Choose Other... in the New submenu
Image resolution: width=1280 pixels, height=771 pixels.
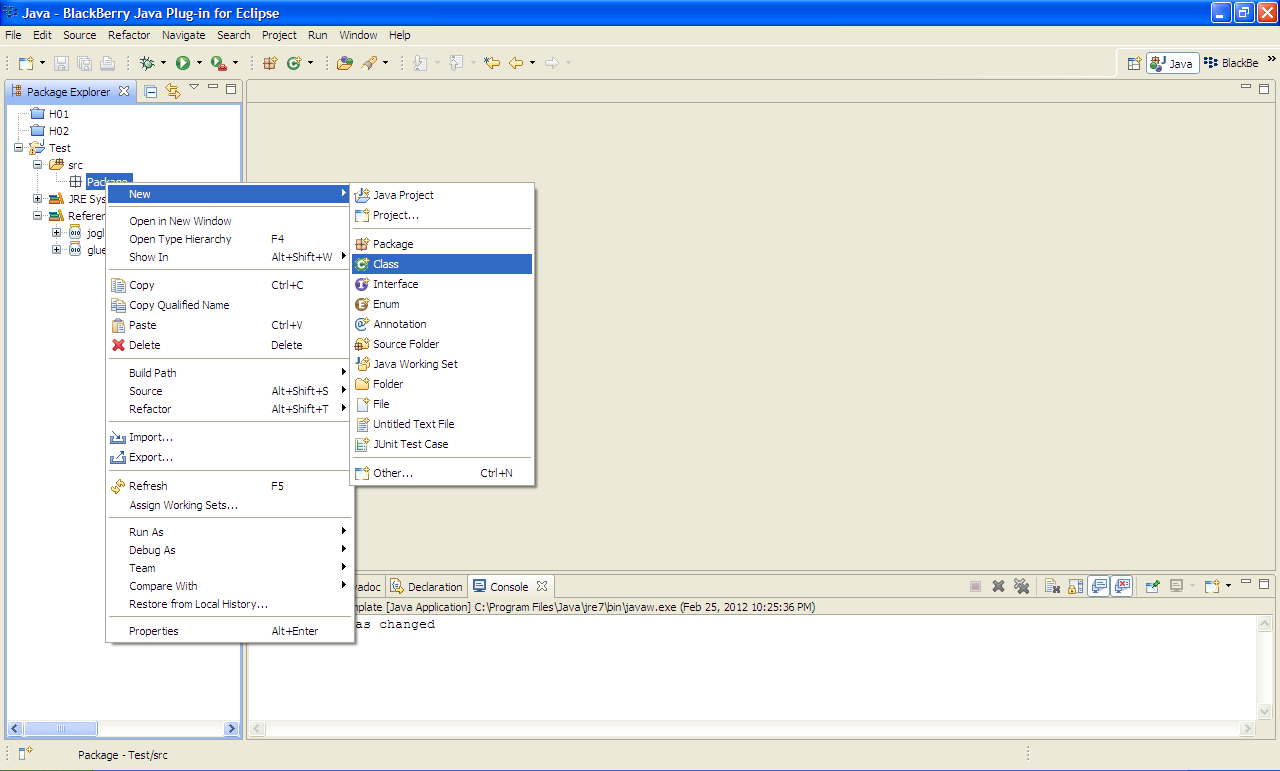click(442, 473)
